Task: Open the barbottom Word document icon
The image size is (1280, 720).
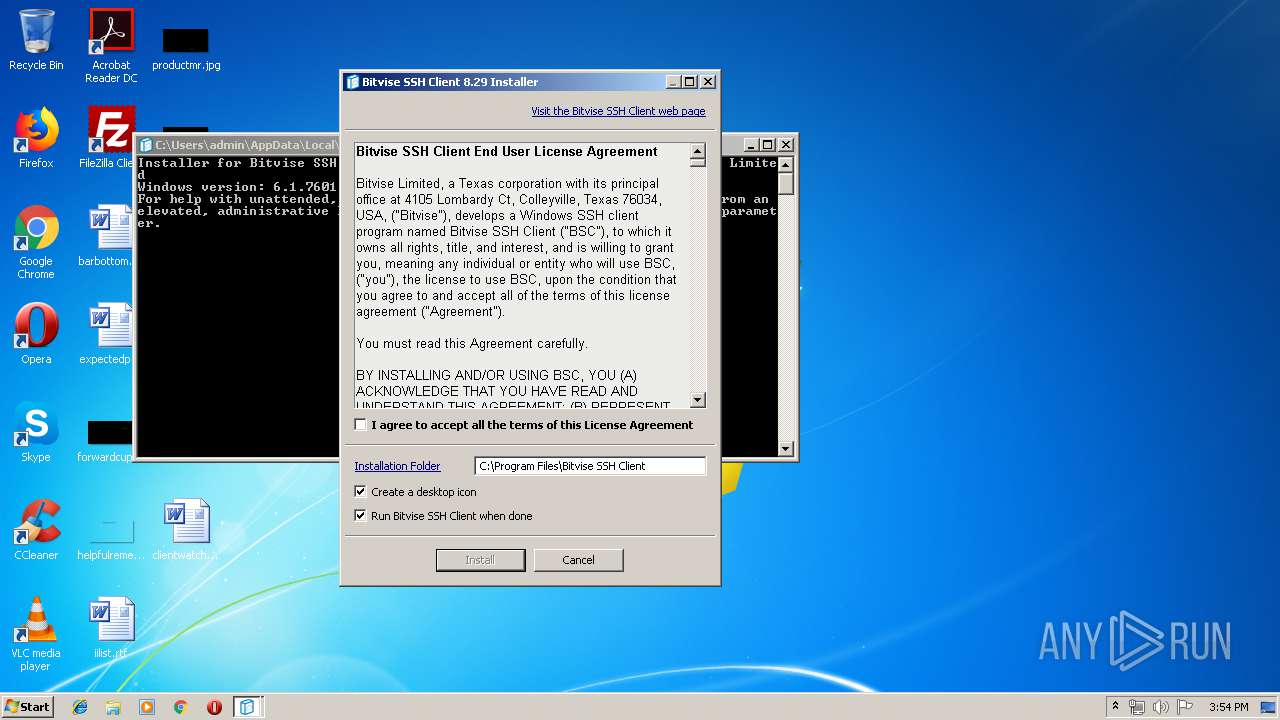Action: pos(106,236)
